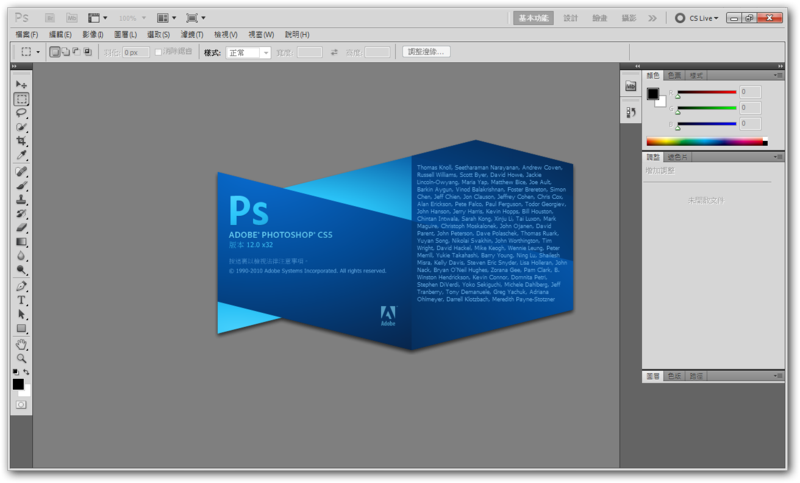Screen dimensions: 800x483
Task: Select the Move tool
Action: pyautogui.click(x=21, y=85)
